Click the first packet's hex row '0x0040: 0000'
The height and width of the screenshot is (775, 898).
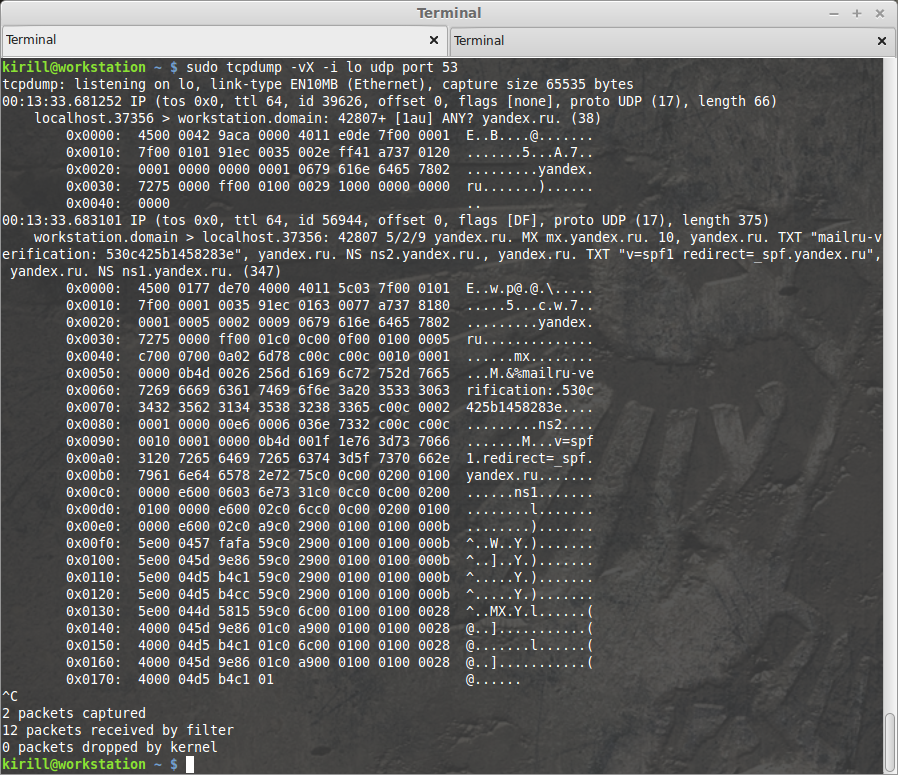[275, 204]
